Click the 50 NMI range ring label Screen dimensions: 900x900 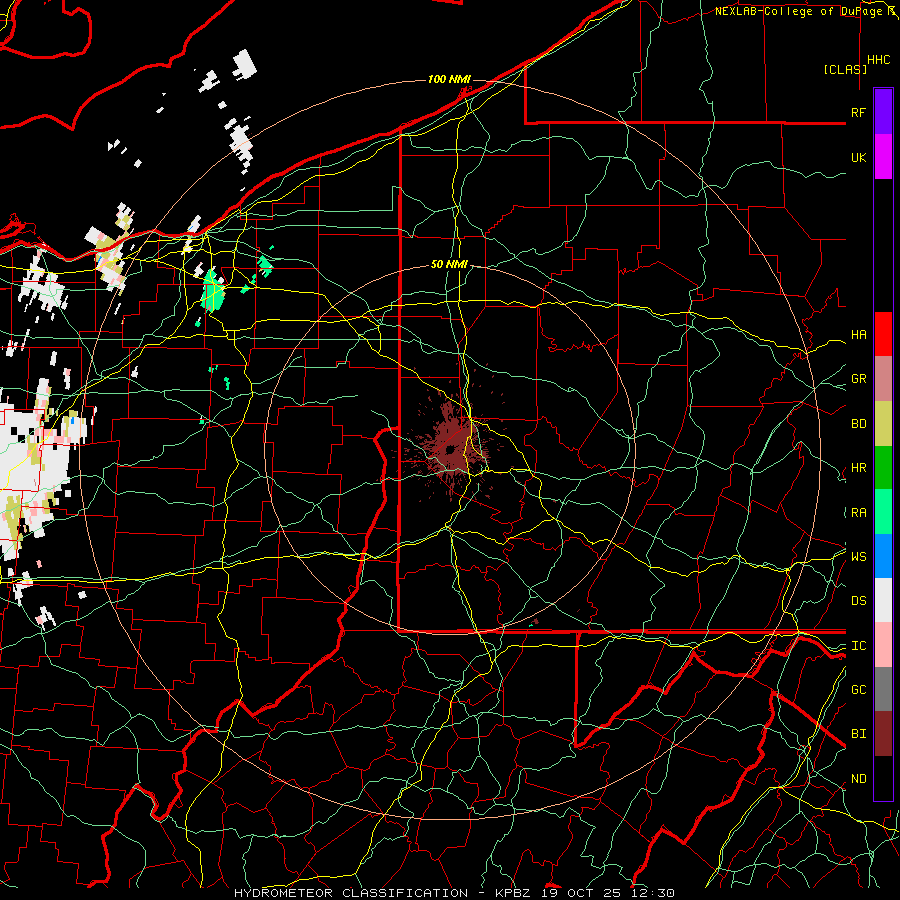pos(449,264)
